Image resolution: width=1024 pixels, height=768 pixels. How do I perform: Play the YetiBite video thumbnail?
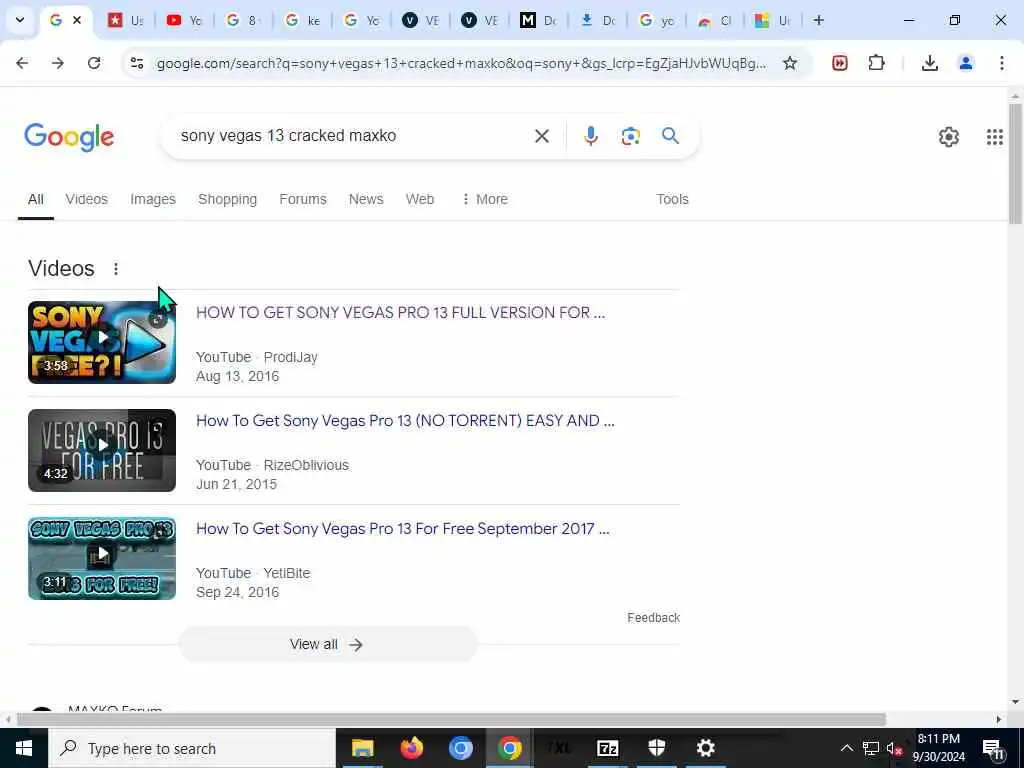click(x=102, y=558)
